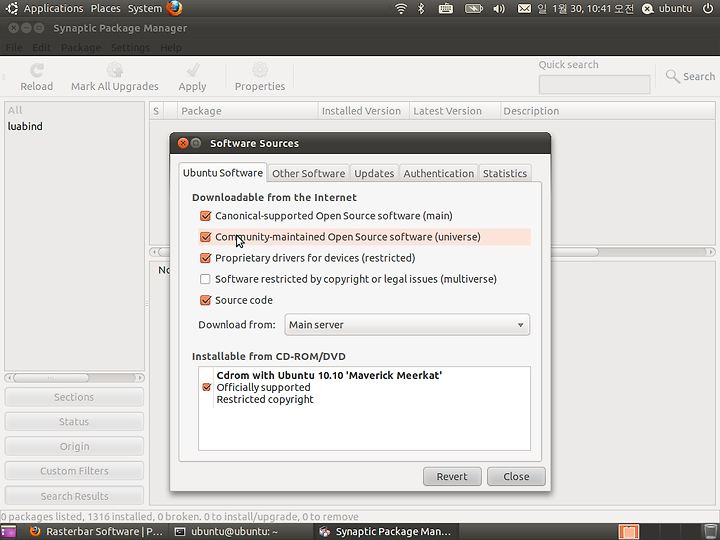Switch to the Statistics tab
This screenshot has height=540, width=720.
pyautogui.click(x=505, y=174)
